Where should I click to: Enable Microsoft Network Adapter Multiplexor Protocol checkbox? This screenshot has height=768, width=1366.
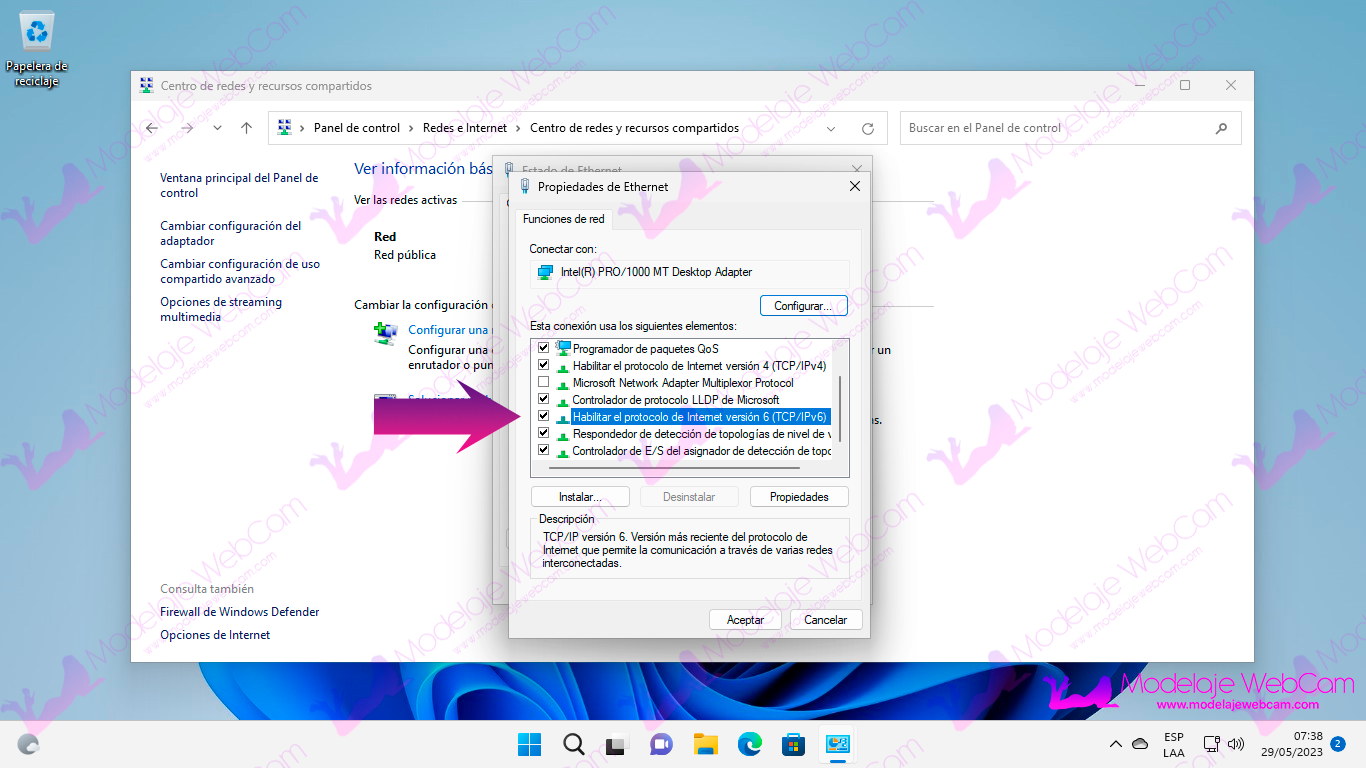pos(544,383)
